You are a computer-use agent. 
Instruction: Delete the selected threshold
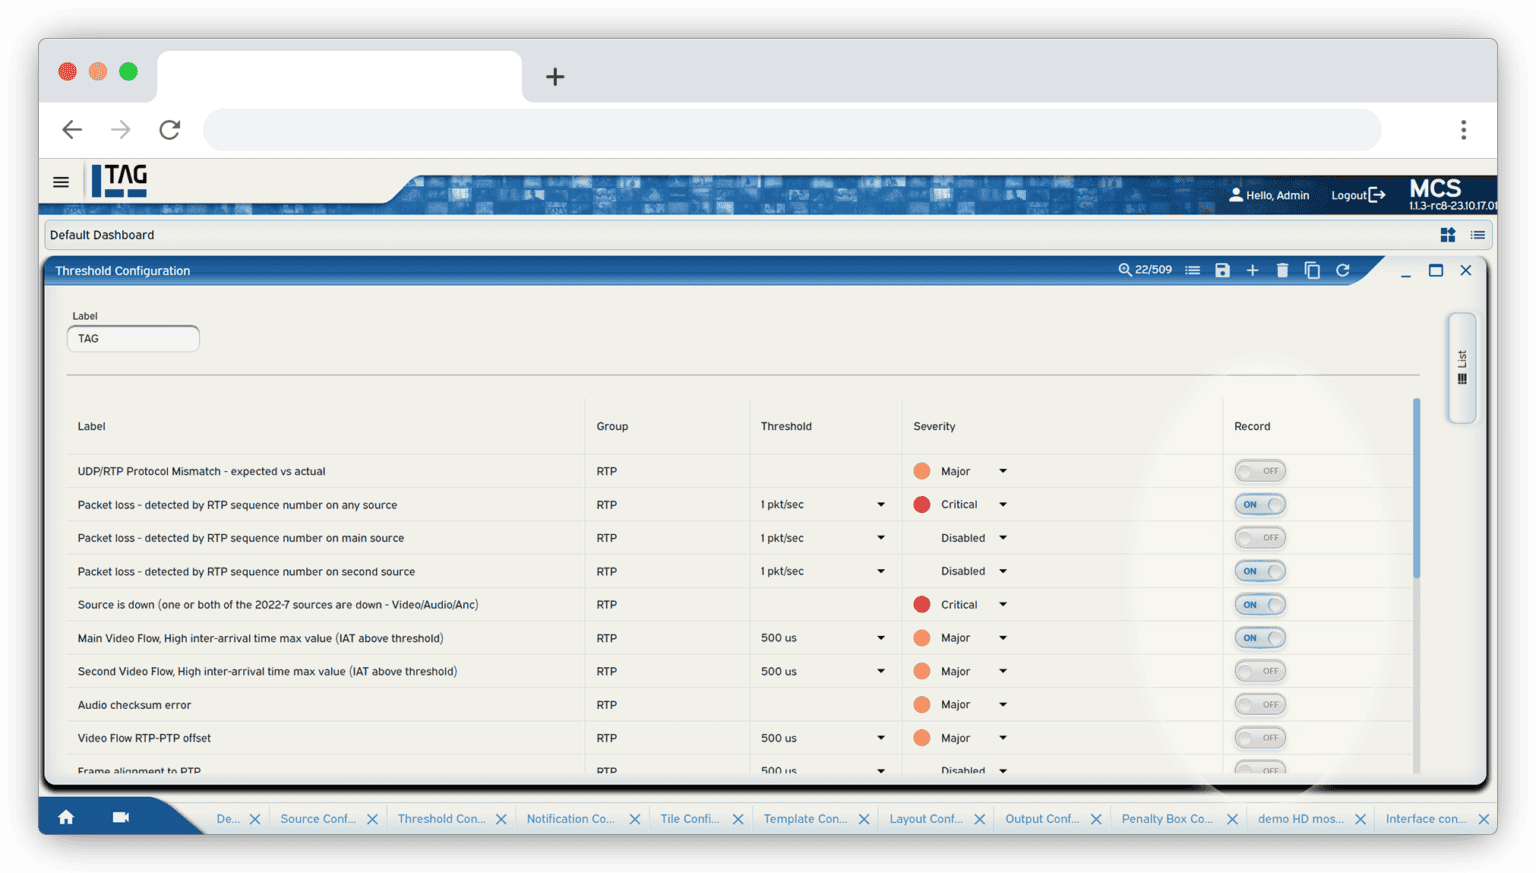point(1283,270)
